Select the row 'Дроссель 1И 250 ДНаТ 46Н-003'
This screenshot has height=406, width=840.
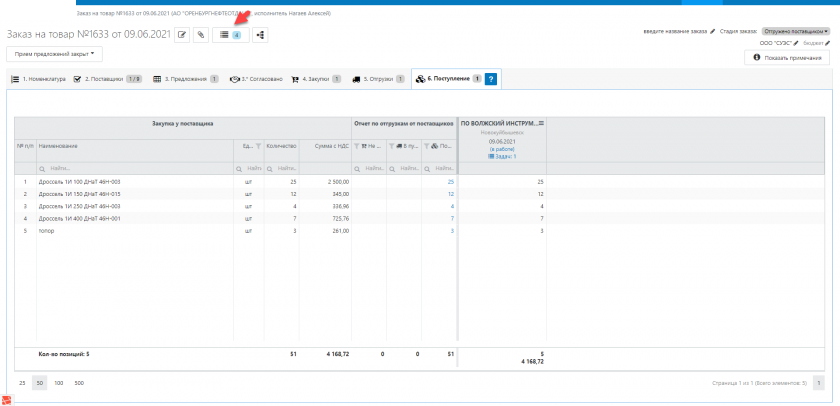(x=80, y=206)
